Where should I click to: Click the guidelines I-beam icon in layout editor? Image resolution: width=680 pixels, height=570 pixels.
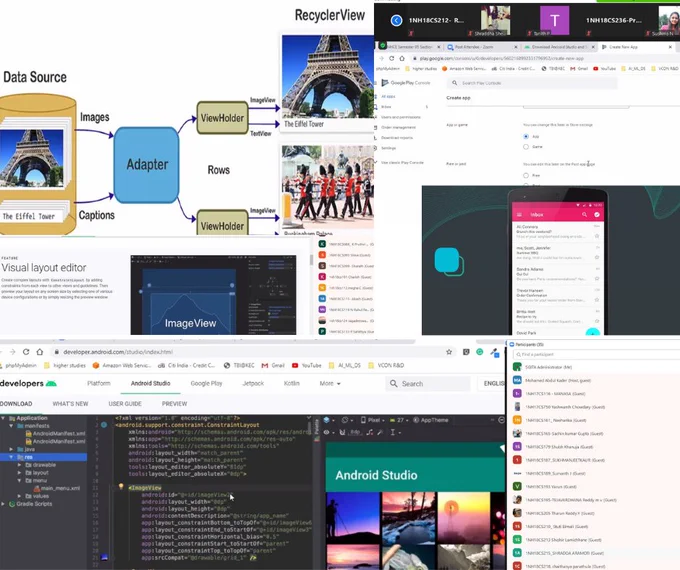393,432
